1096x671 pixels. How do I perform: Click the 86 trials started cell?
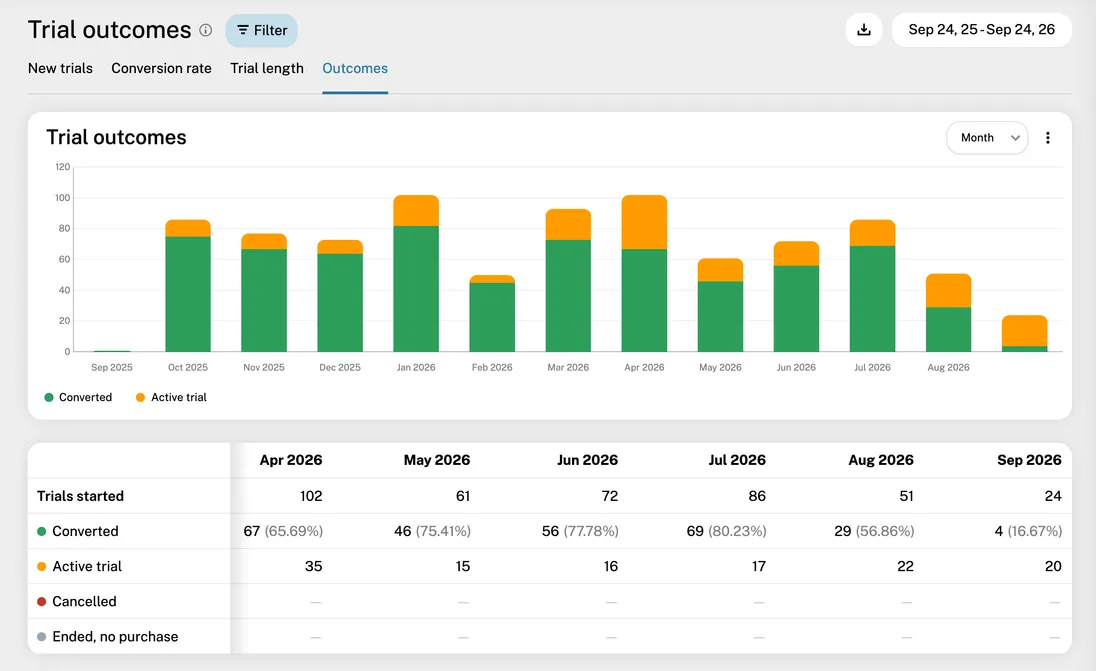[757, 496]
